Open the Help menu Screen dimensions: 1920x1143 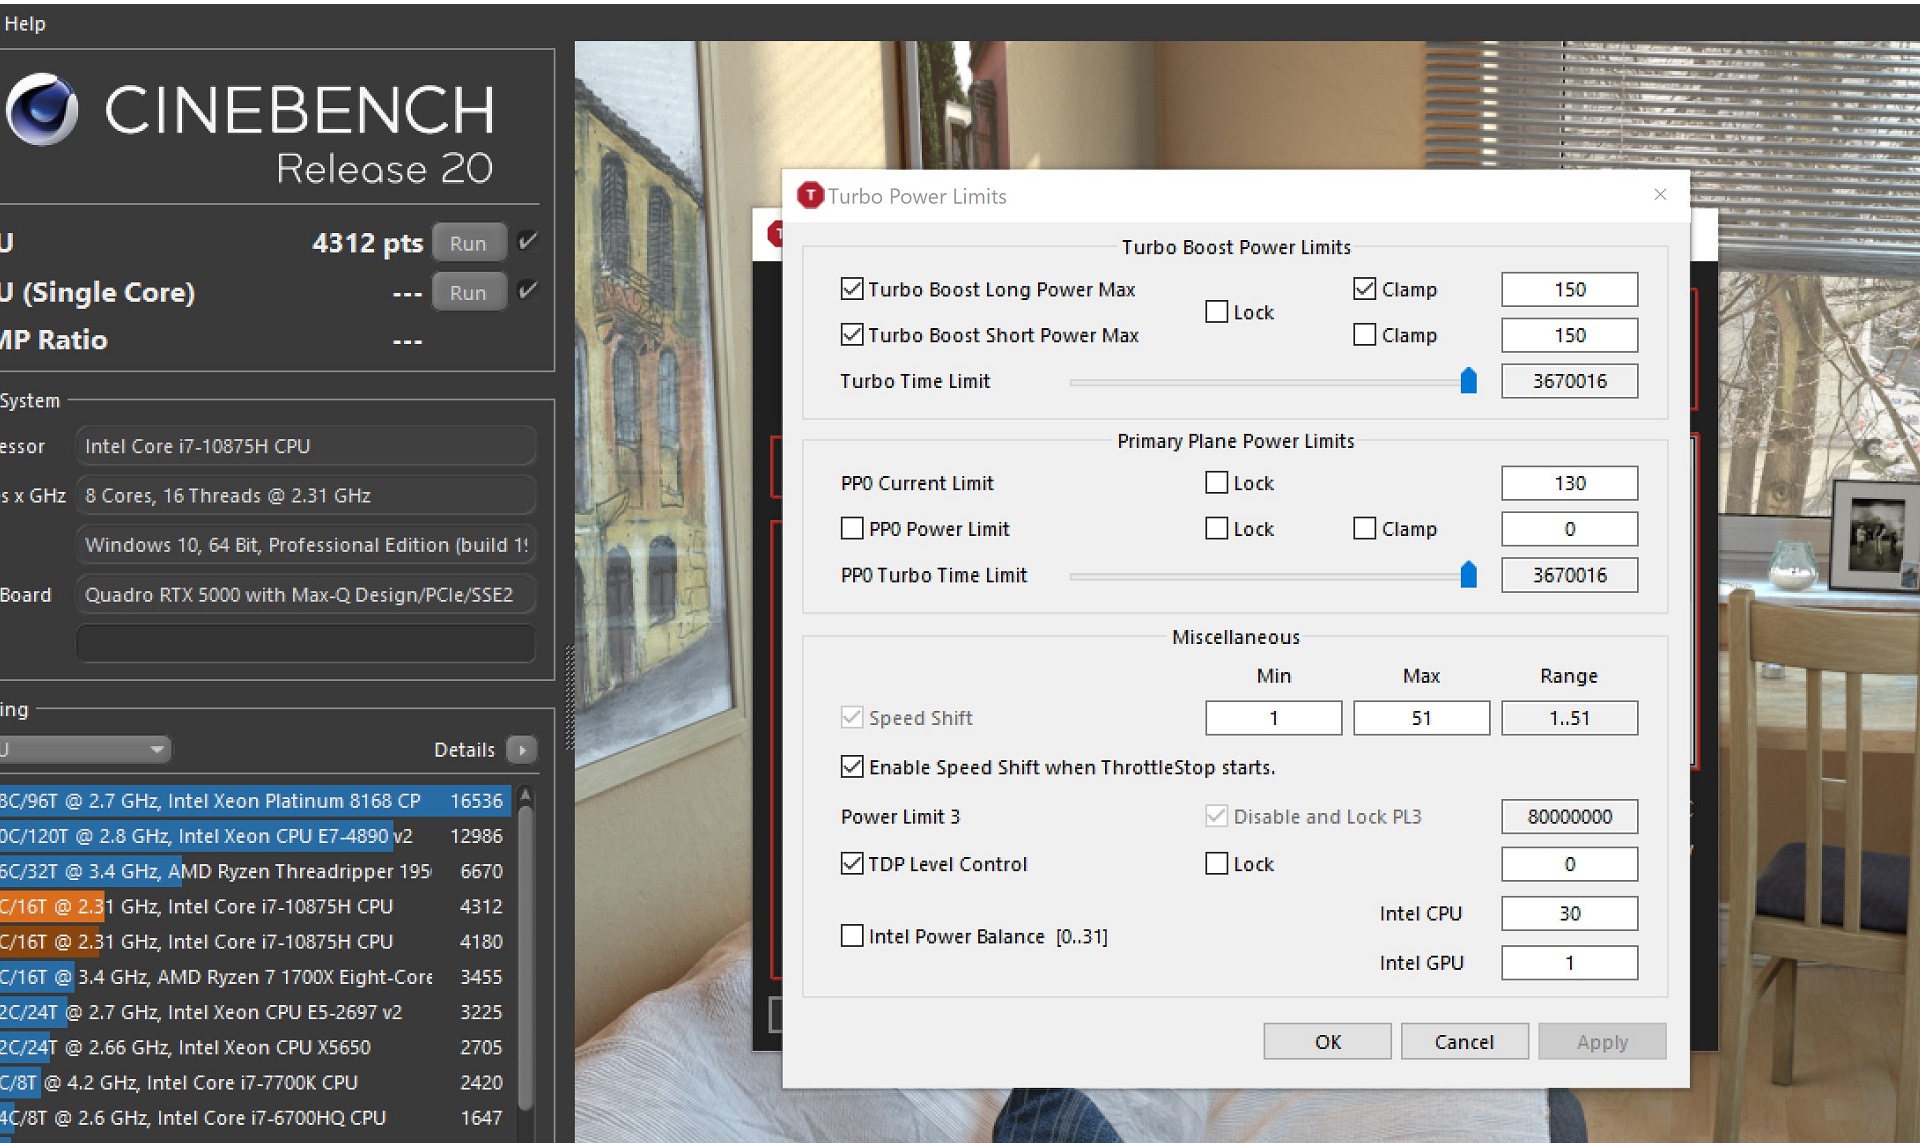25,23
